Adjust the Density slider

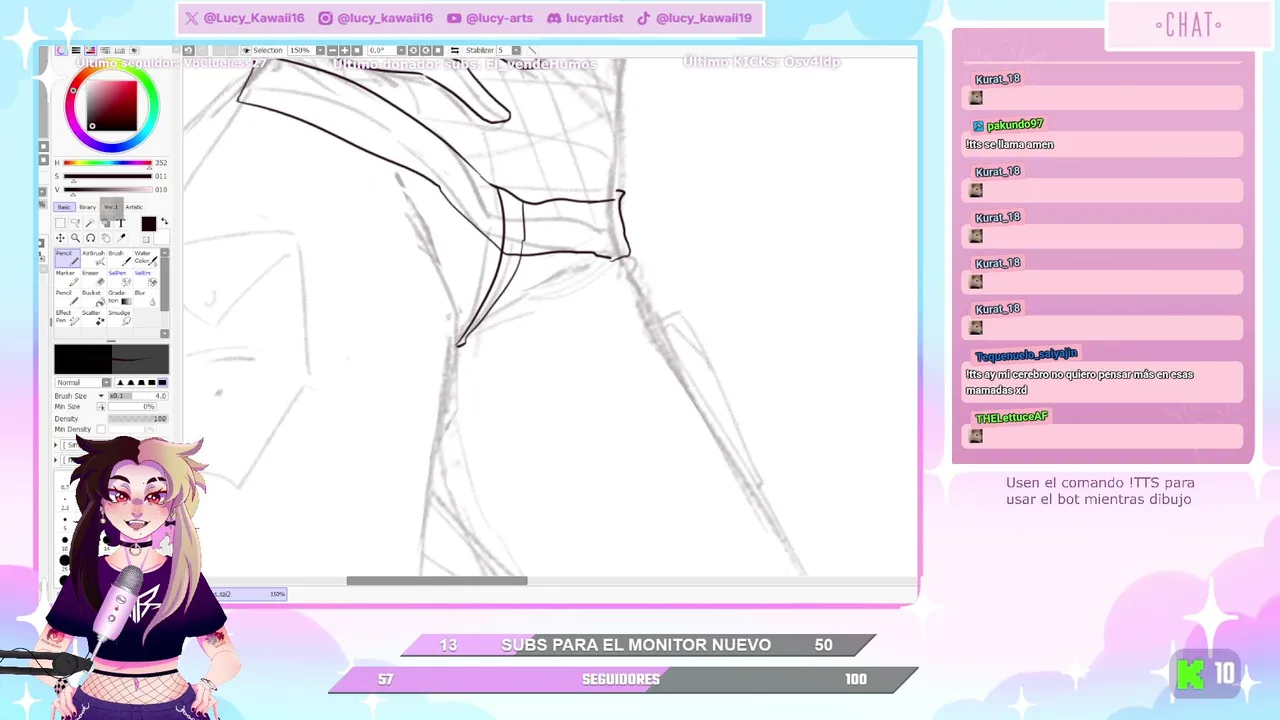click(138, 419)
